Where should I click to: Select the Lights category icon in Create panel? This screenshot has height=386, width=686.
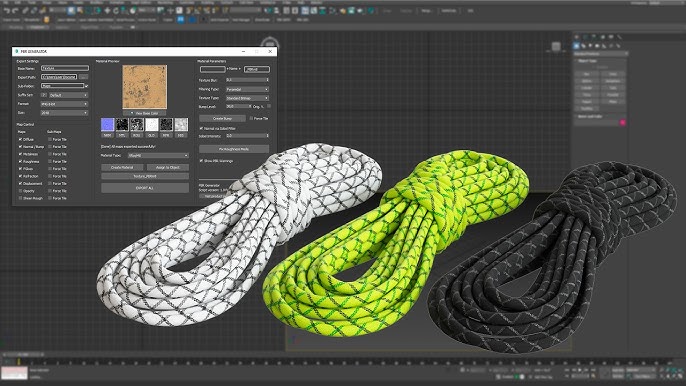coord(591,46)
